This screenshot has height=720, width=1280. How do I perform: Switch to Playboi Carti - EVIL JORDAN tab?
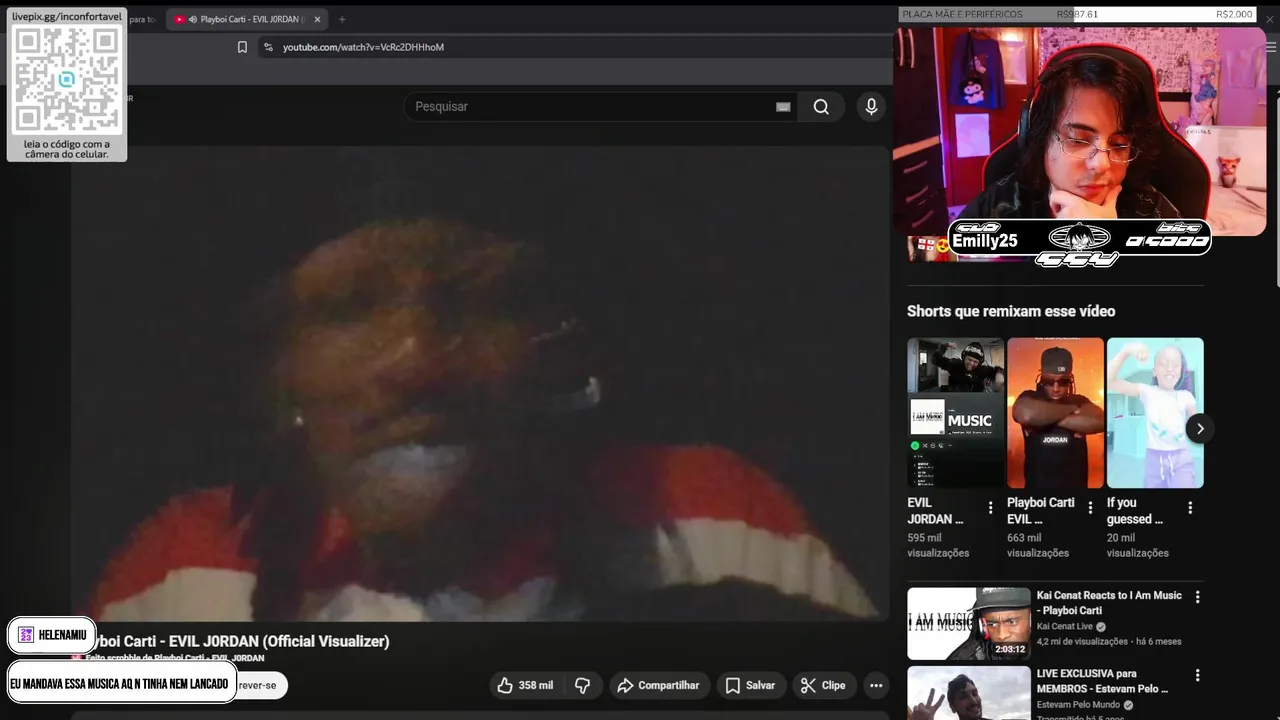tap(247, 19)
